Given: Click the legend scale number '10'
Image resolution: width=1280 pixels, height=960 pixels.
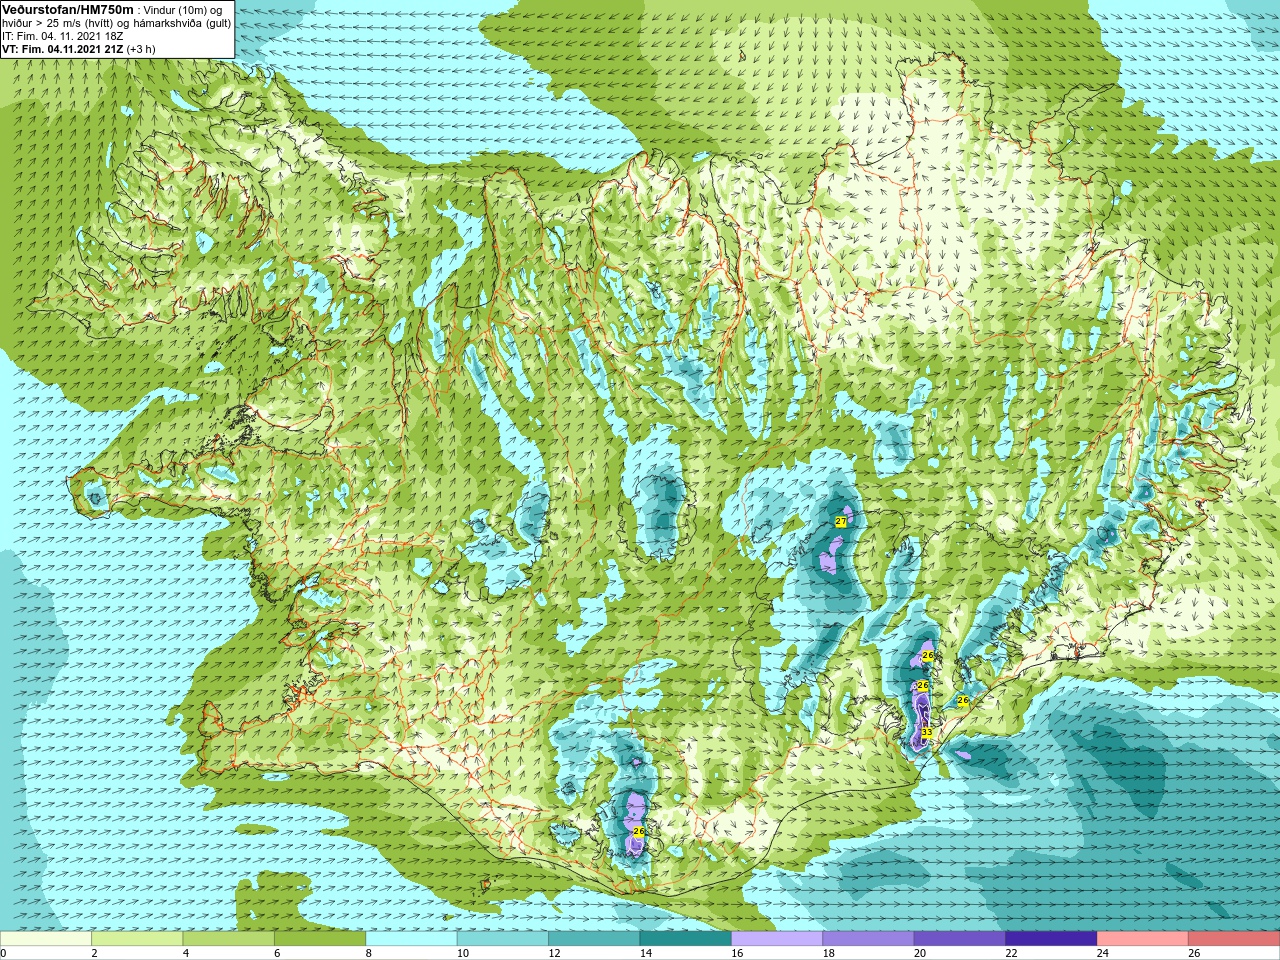Looking at the screenshot, I should (x=463, y=954).
